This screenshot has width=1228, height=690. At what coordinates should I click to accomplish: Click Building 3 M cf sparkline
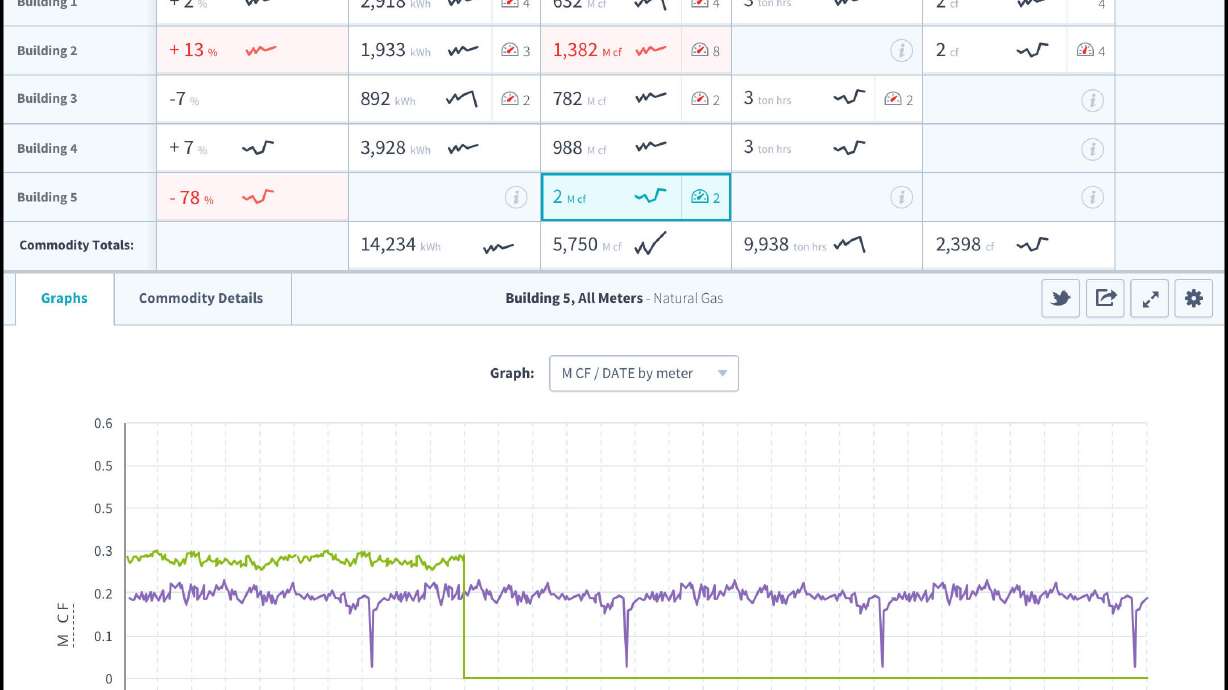650,98
